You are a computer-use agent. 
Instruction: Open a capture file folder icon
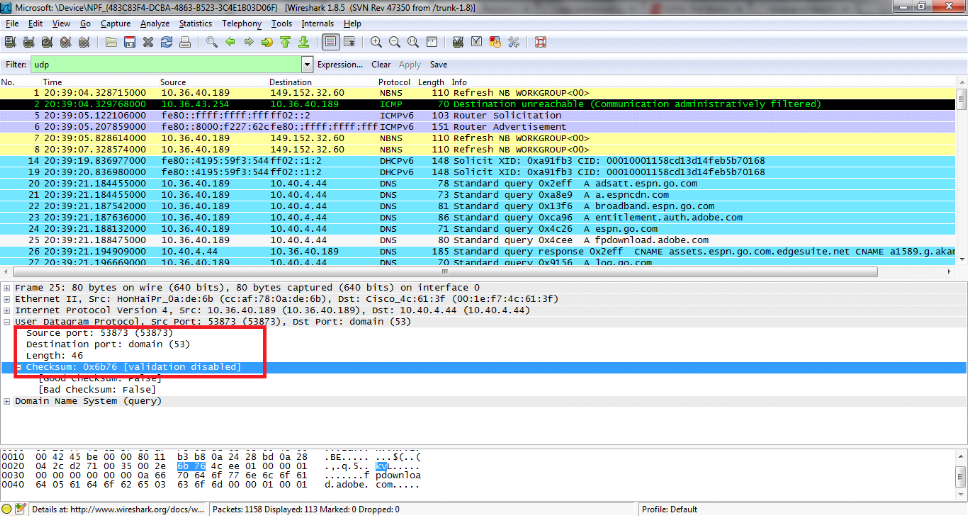(x=111, y=42)
